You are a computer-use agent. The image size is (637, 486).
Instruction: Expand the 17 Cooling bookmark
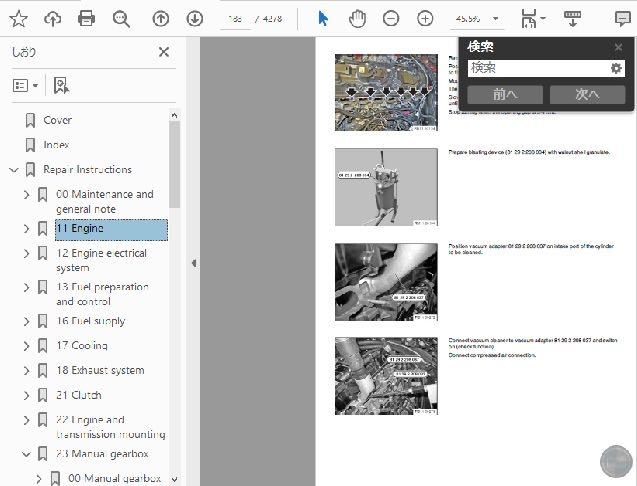26,346
